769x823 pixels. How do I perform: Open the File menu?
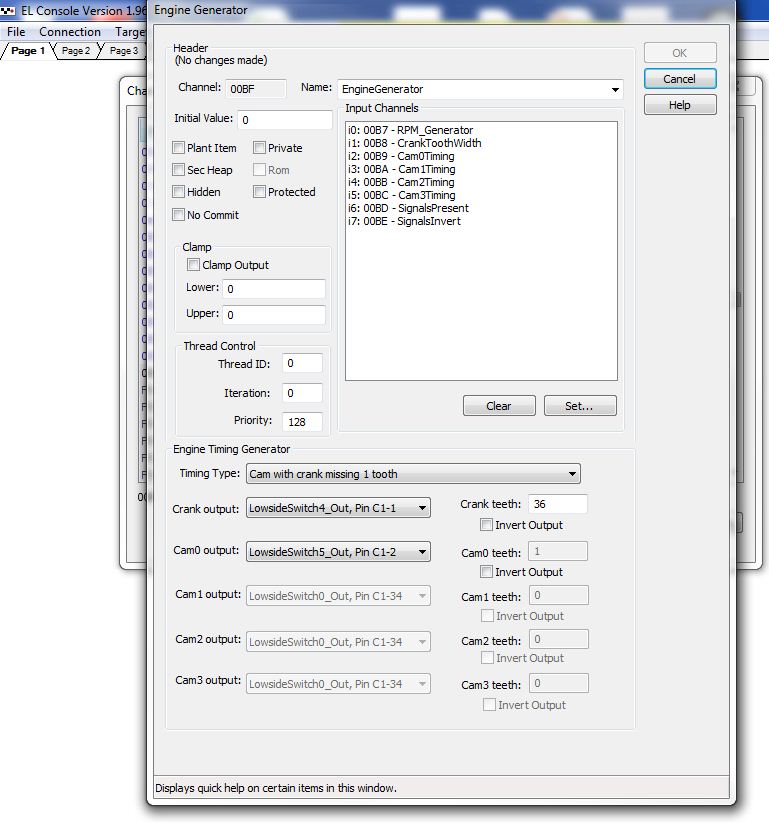(16, 32)
